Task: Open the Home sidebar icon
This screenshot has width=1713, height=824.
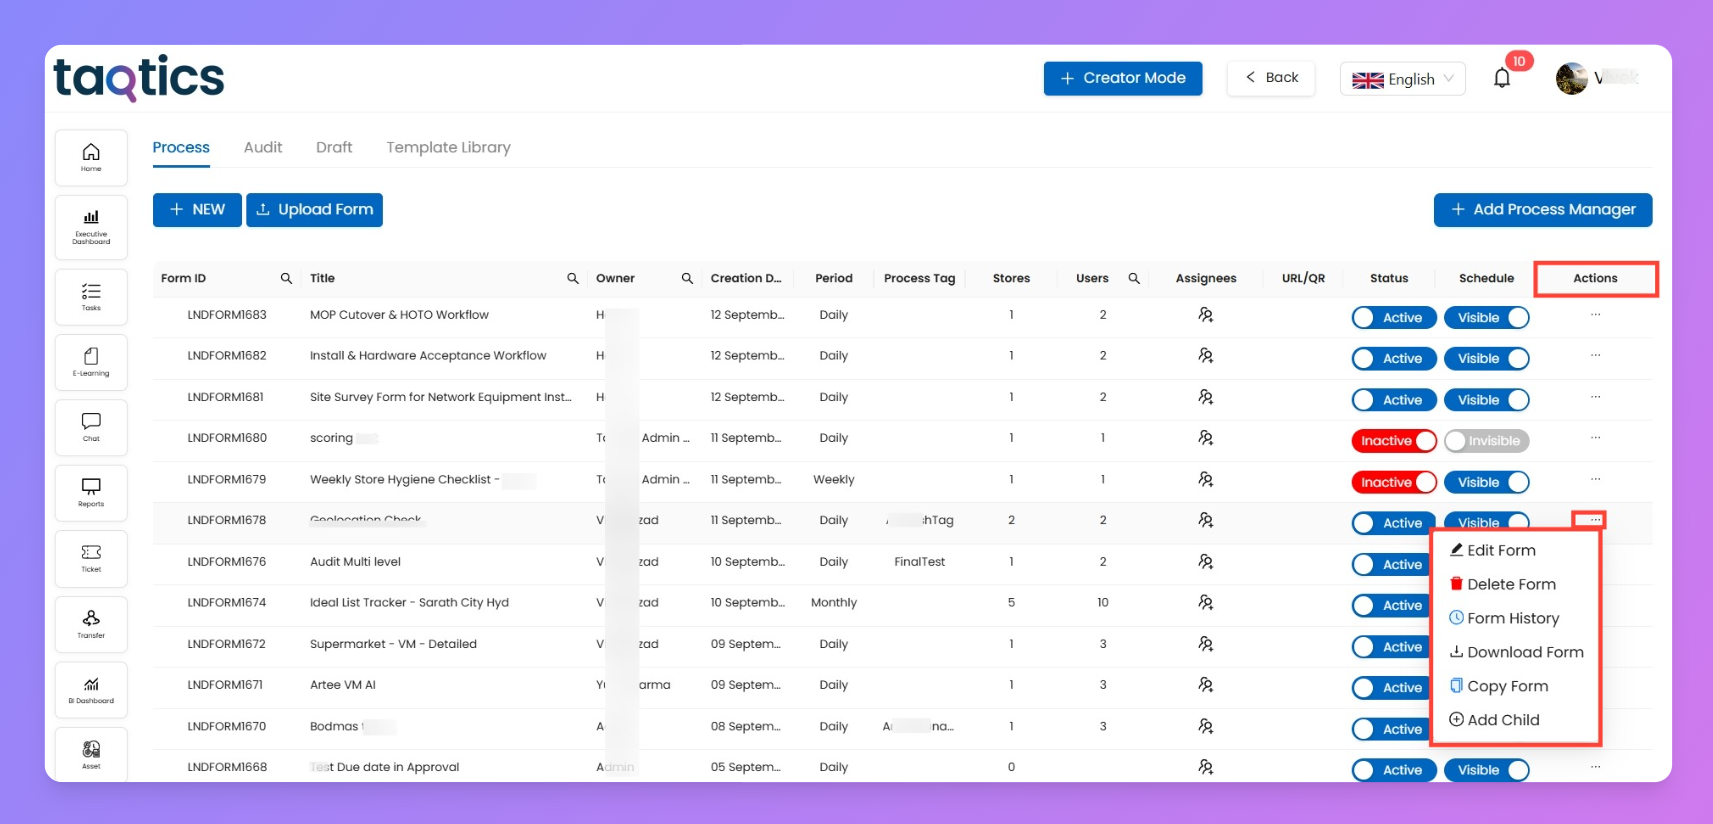Action: tap(91, 157)
